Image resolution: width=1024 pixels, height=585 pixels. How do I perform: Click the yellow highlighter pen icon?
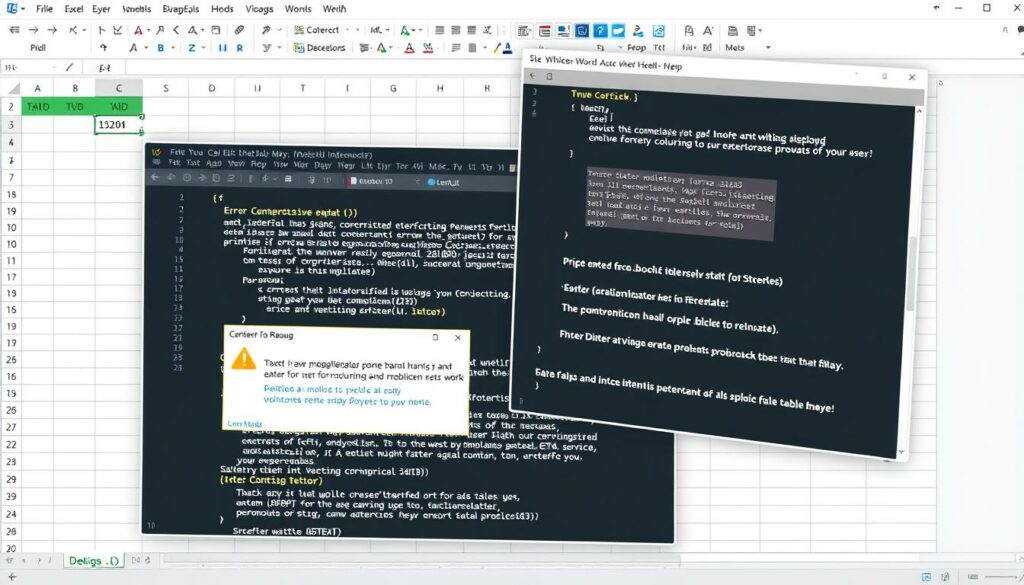pos(498,48)
